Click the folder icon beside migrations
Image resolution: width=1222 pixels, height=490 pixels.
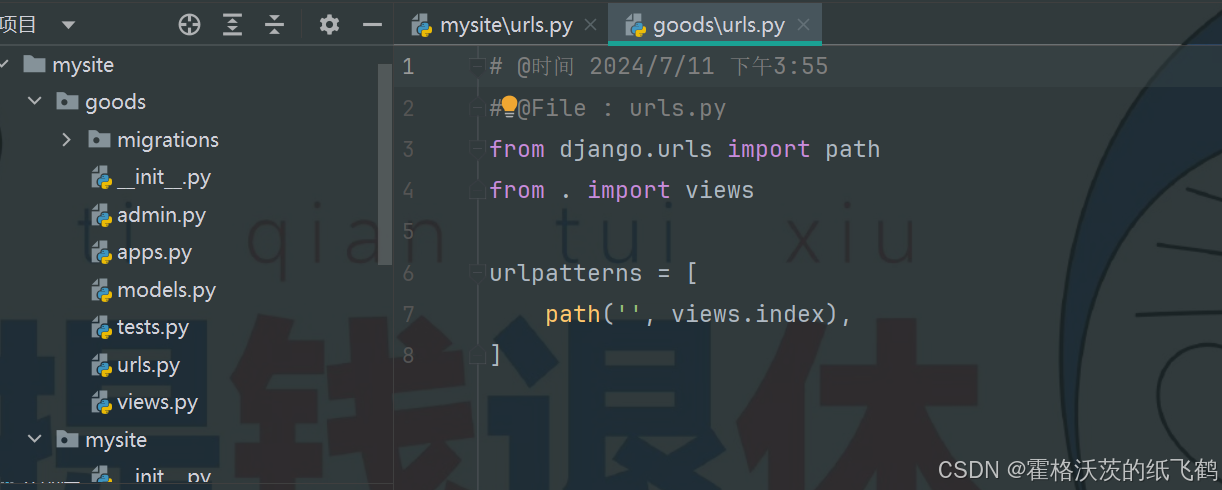(x=99, y=139)
